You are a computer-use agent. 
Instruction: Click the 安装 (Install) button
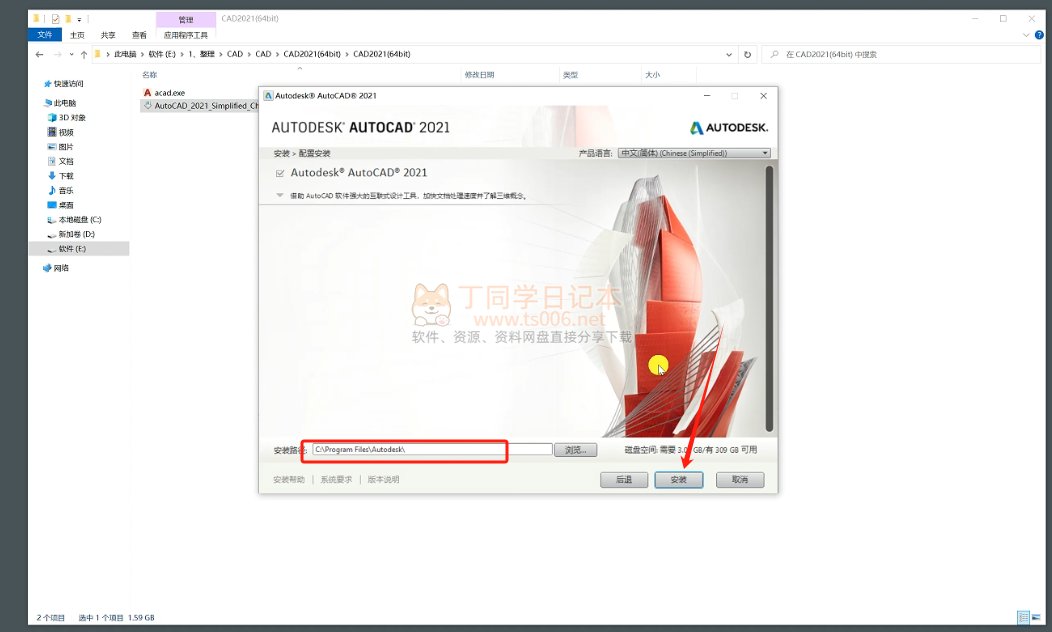[678, 480]
